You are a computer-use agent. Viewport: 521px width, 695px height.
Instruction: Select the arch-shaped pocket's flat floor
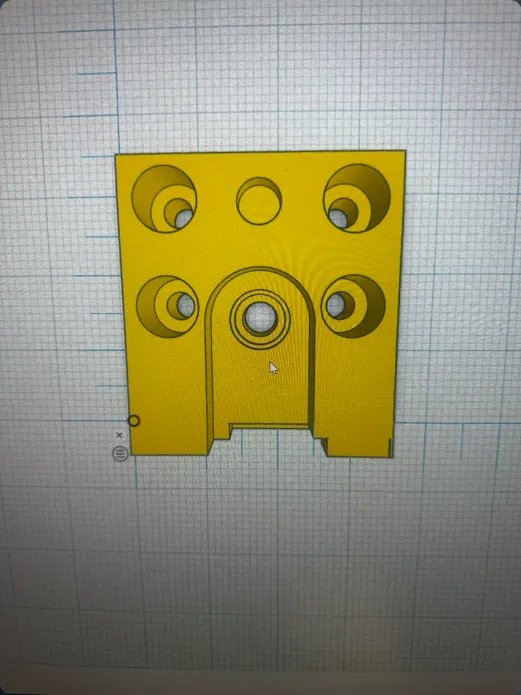point(261,381)
